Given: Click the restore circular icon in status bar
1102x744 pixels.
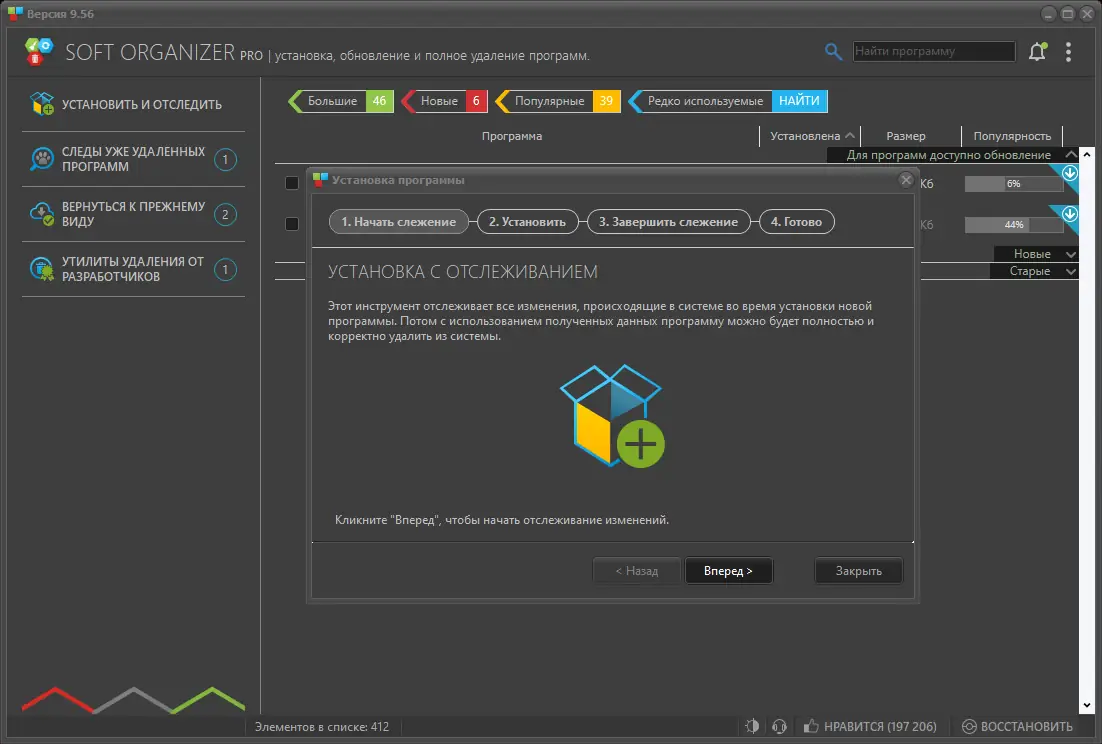Looking at the screenshot, I should (969, 726).
